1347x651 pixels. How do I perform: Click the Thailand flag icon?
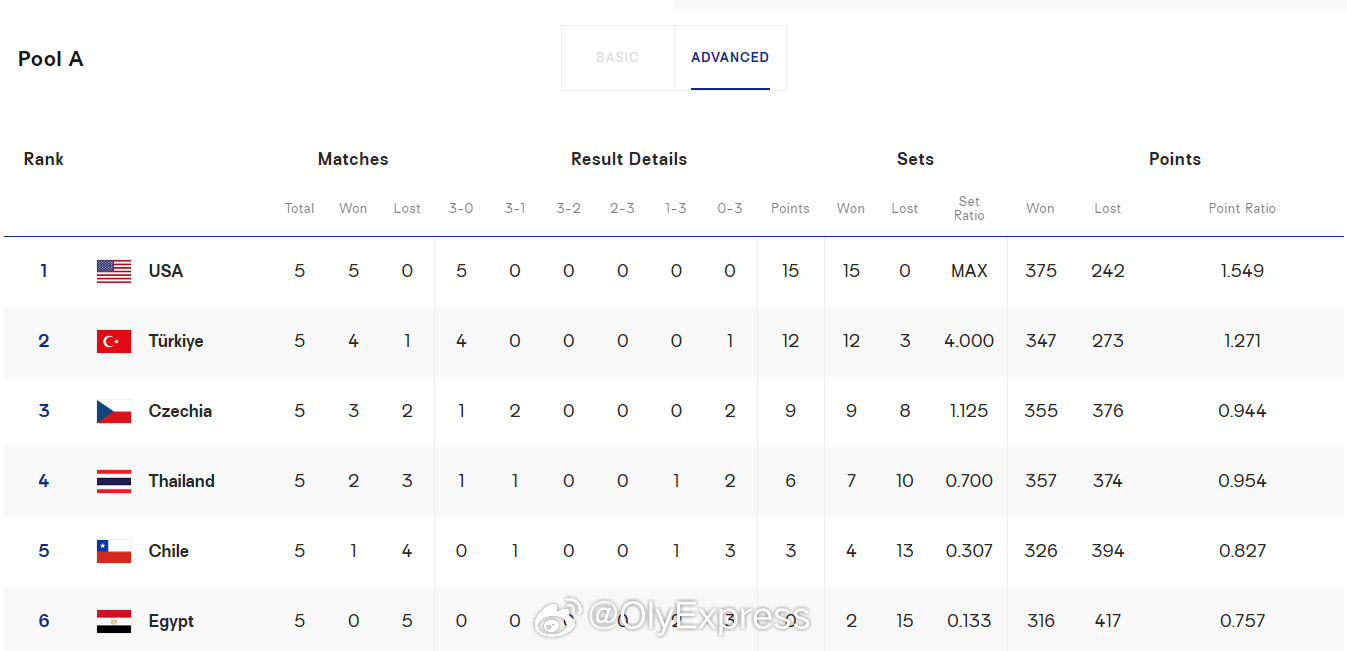point(114,481)
